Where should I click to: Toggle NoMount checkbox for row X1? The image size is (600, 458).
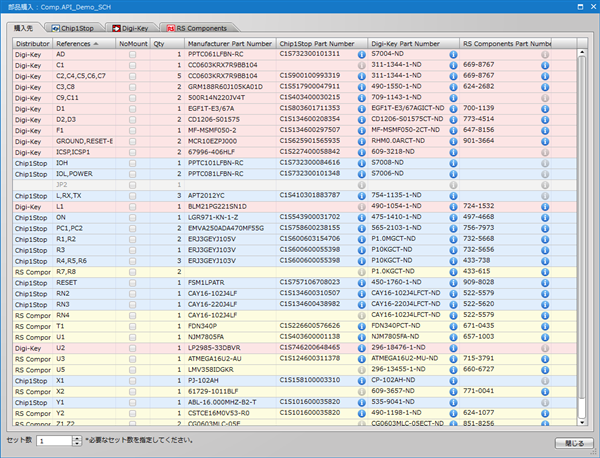click(x=132, y=381)
